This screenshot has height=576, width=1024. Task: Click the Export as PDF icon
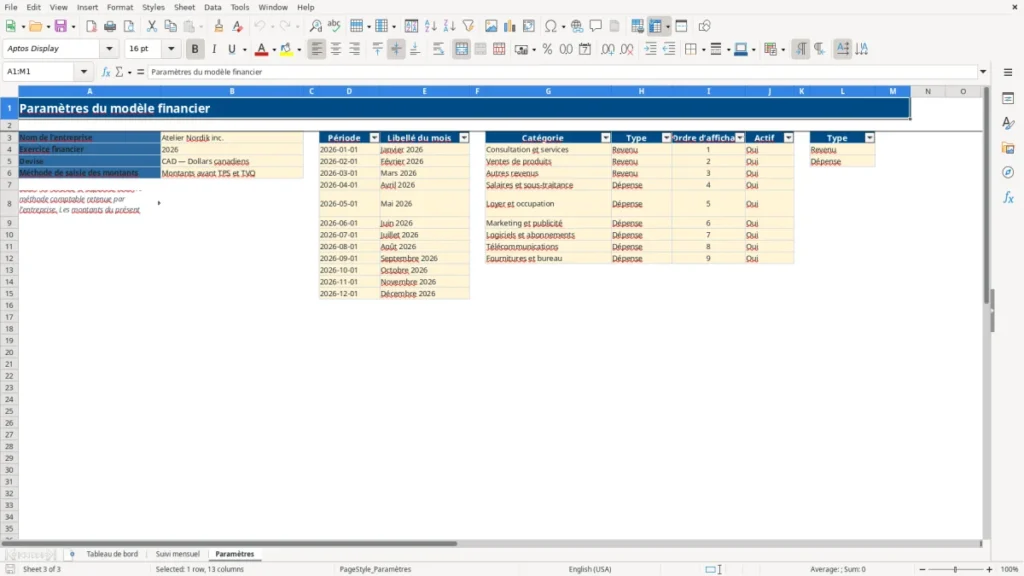click(x=91, y=26)
